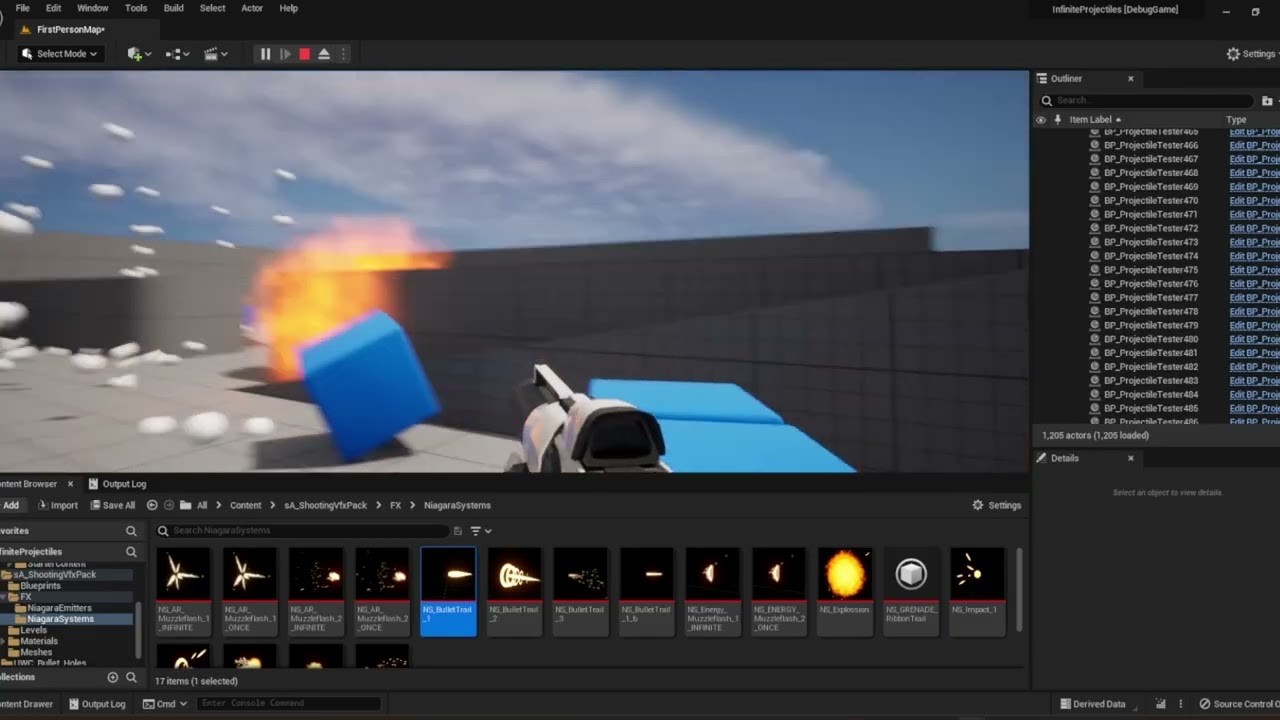Open the top-right editor Settings
Screen dimensions: 1280x720
[1251, 54]
